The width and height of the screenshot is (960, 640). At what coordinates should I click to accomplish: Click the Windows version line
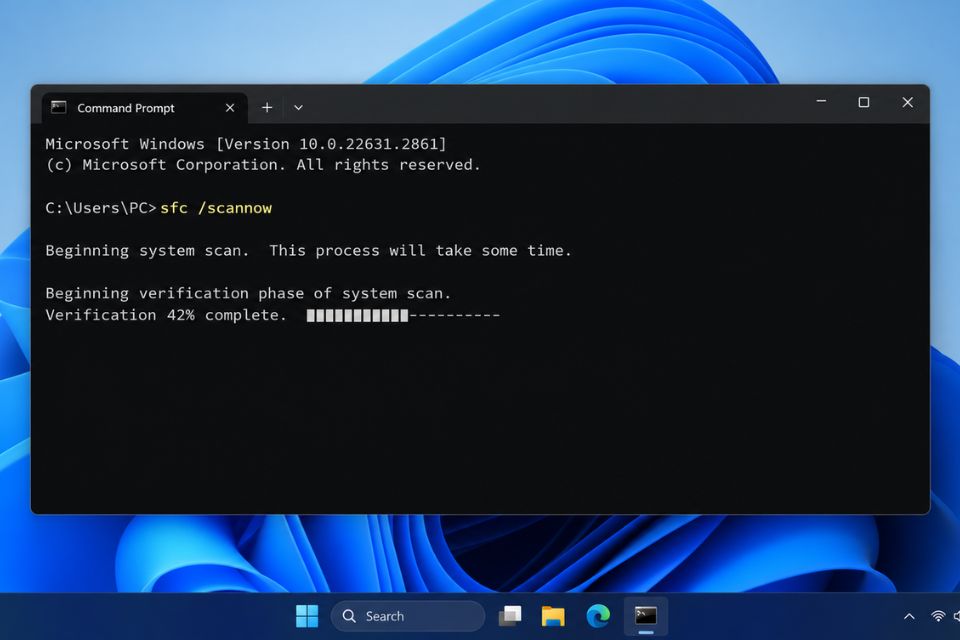[246, 144]
